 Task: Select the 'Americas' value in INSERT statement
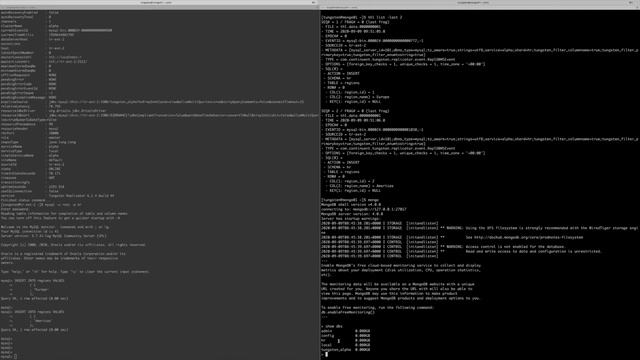tap(43, 321)
